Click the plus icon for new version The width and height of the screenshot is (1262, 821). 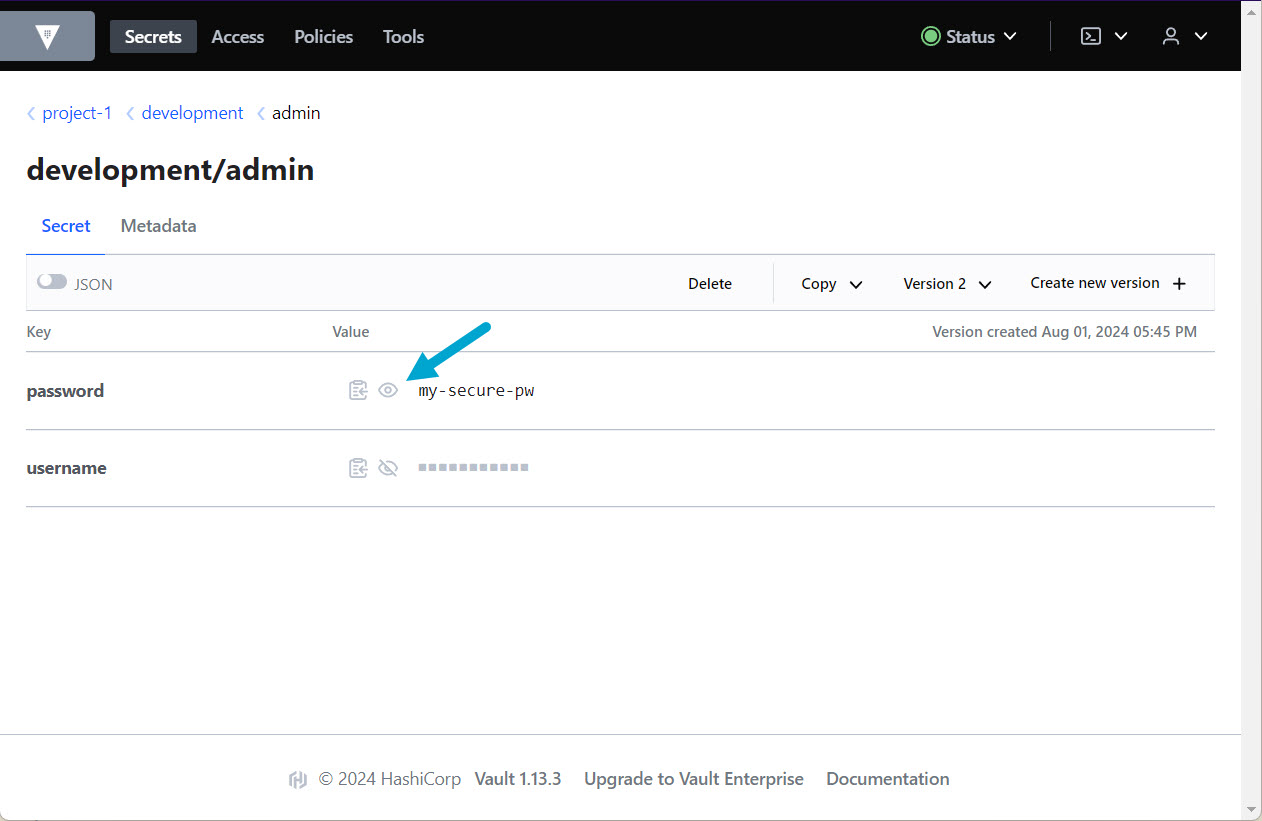pos(1179,284)
